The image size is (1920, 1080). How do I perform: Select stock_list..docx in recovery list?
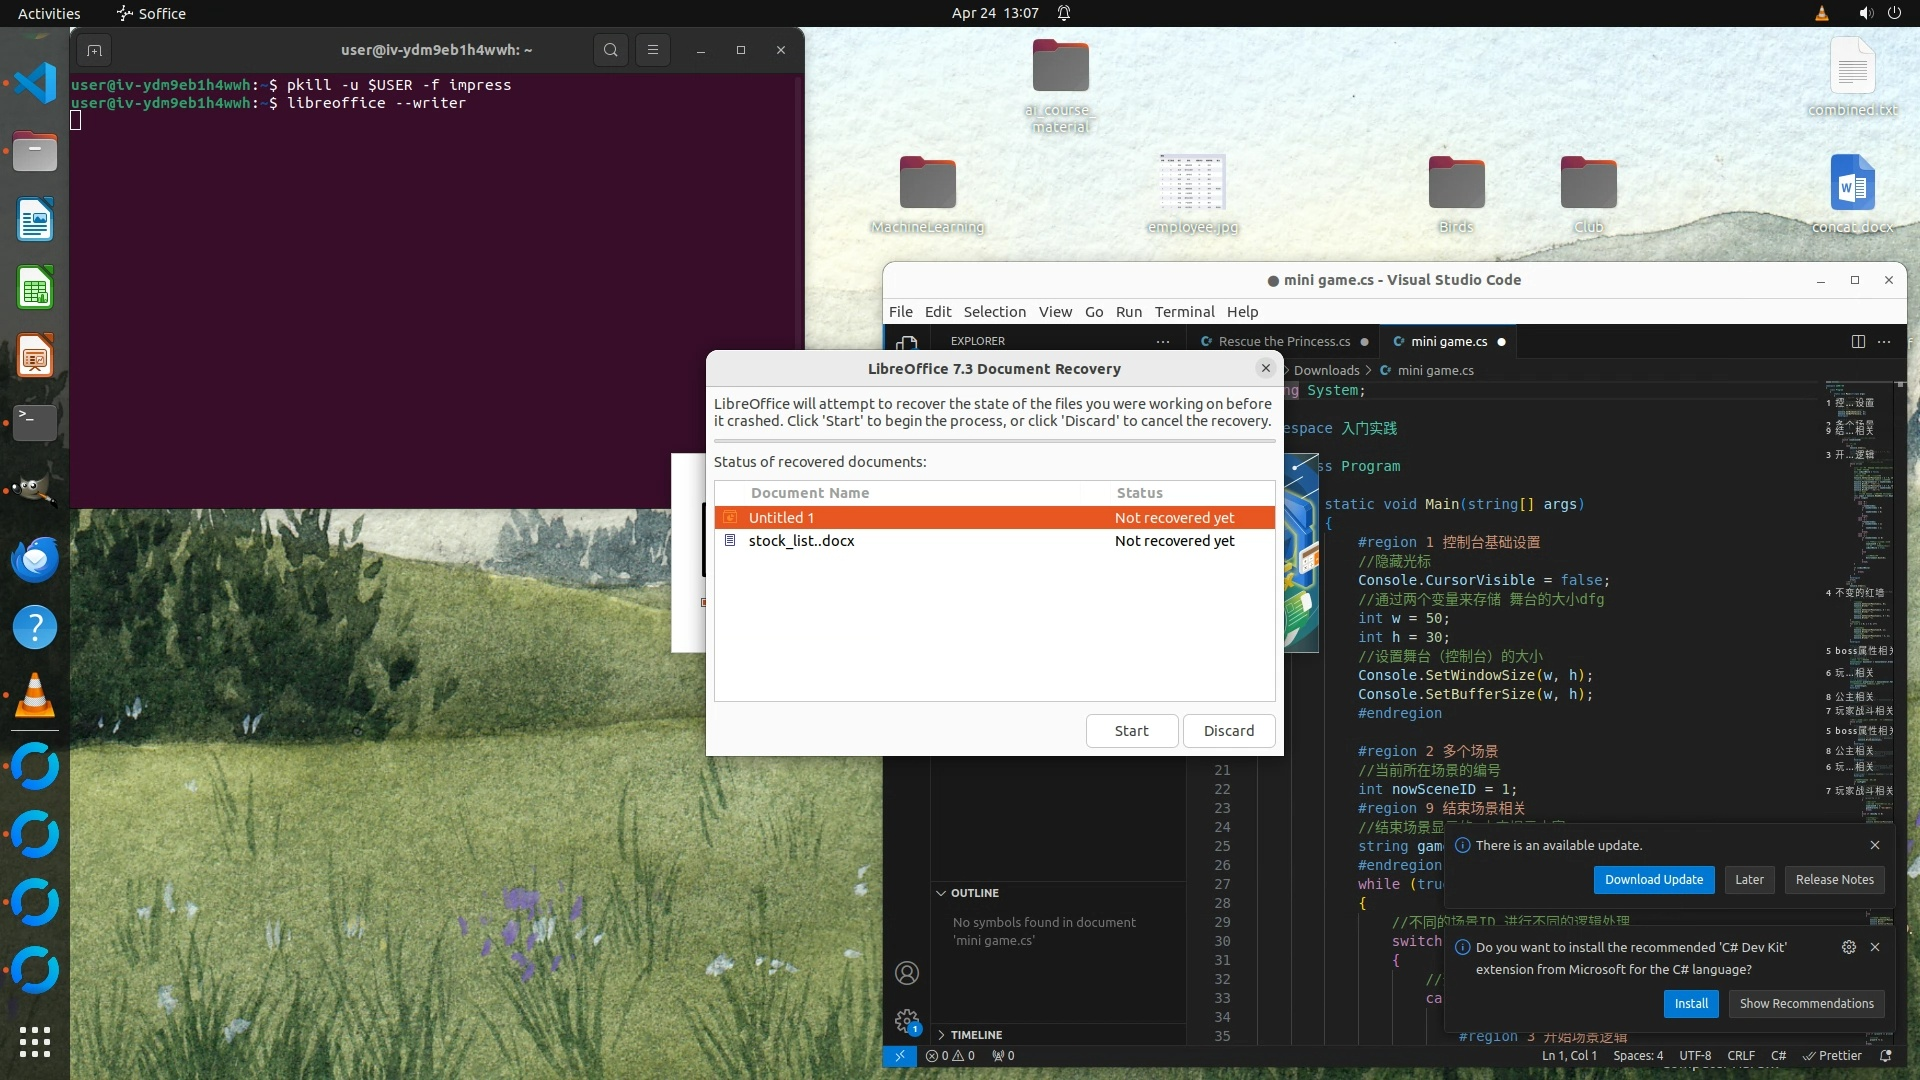[x=801, y=541]
